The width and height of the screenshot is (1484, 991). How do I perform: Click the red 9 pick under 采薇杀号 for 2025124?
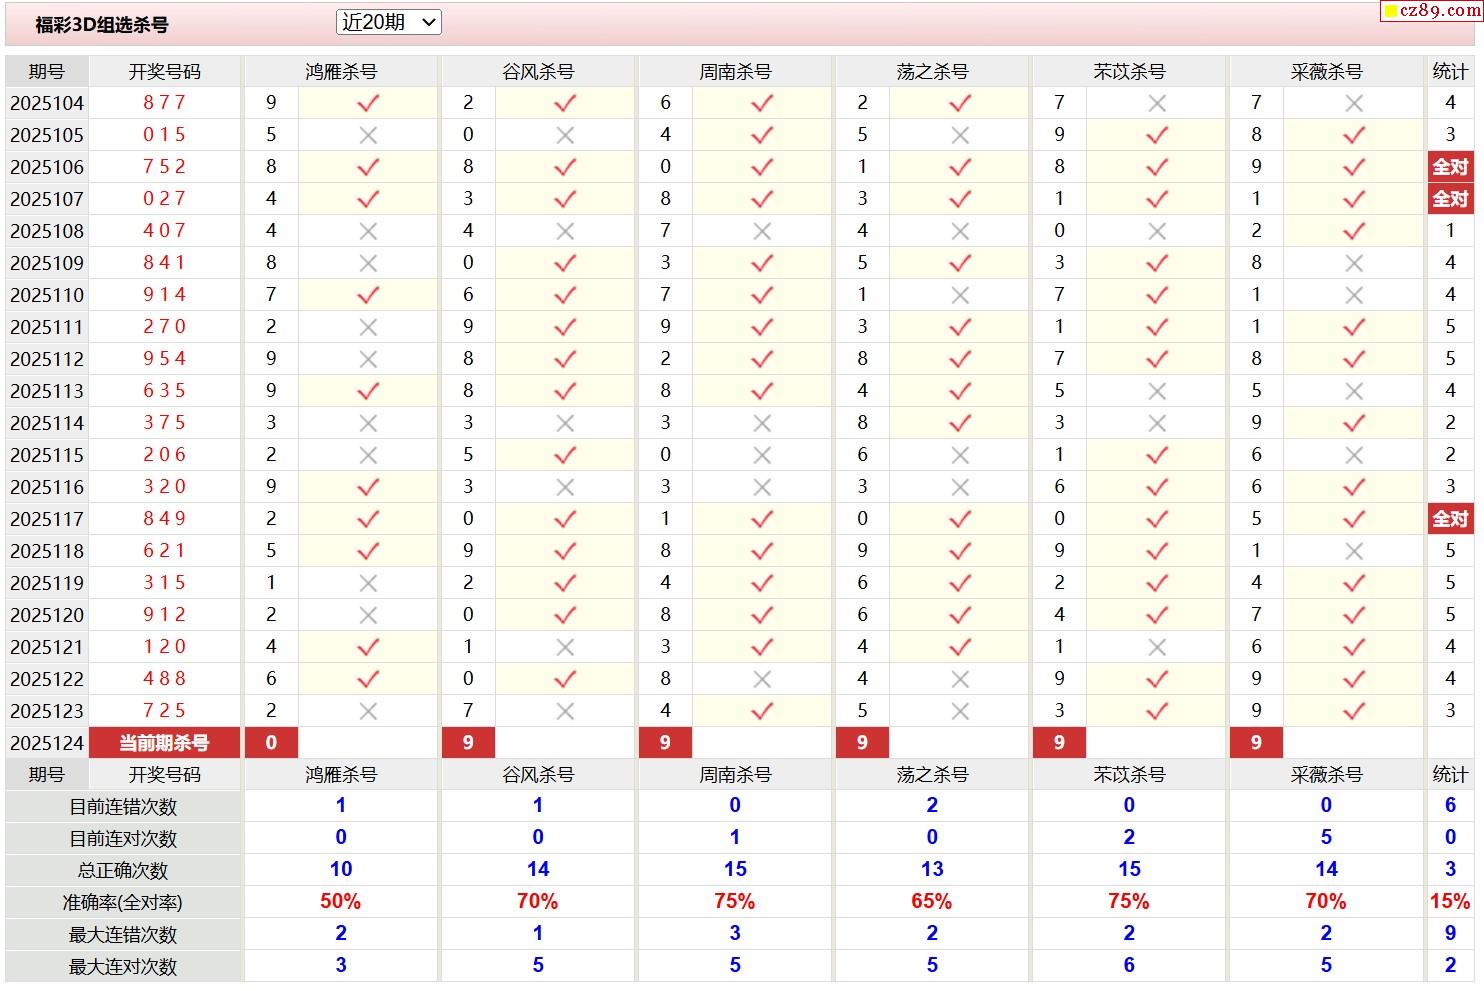tap(1256, 743)
